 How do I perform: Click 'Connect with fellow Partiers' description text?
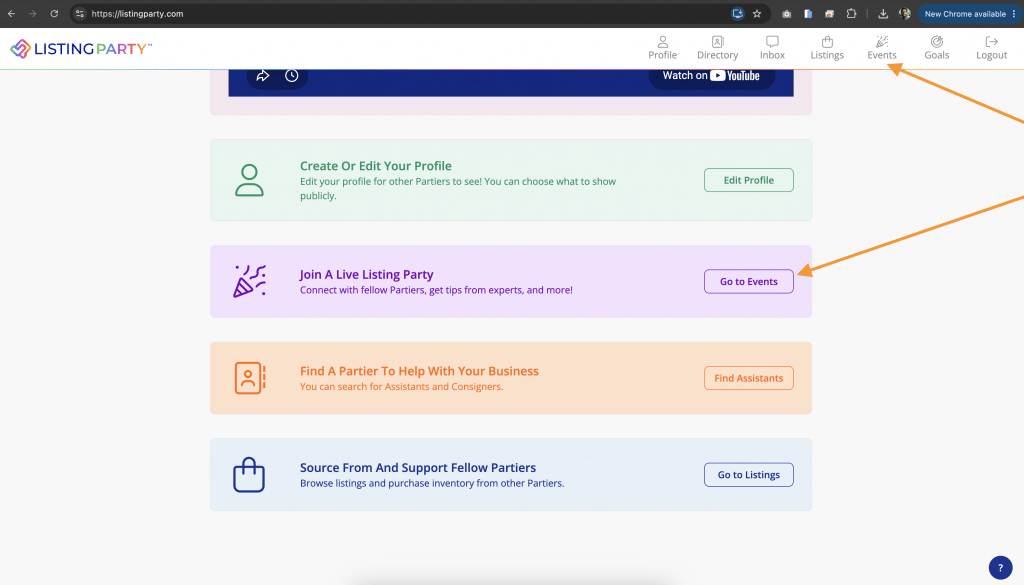(x=436, y=290)
